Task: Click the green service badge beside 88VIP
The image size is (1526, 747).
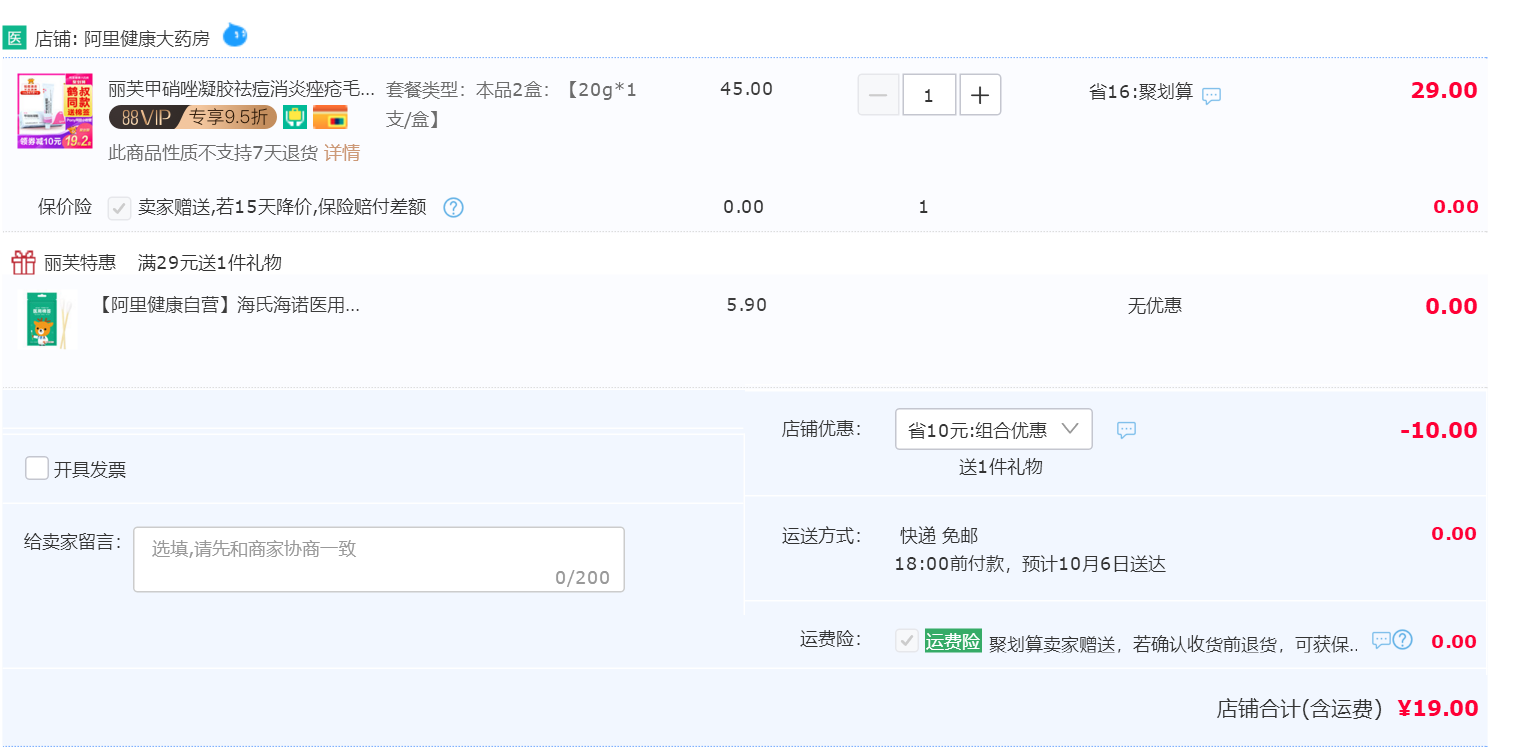Action: tap(294, 117)
